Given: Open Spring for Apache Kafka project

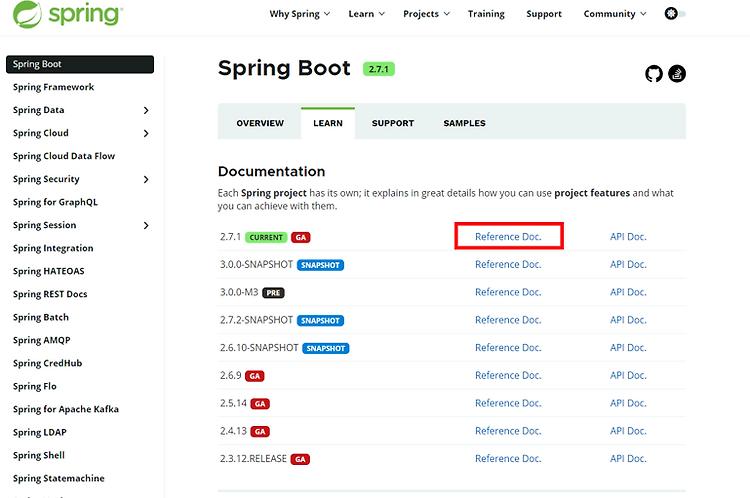Looking at the screenshot, I should coord(66,409).
